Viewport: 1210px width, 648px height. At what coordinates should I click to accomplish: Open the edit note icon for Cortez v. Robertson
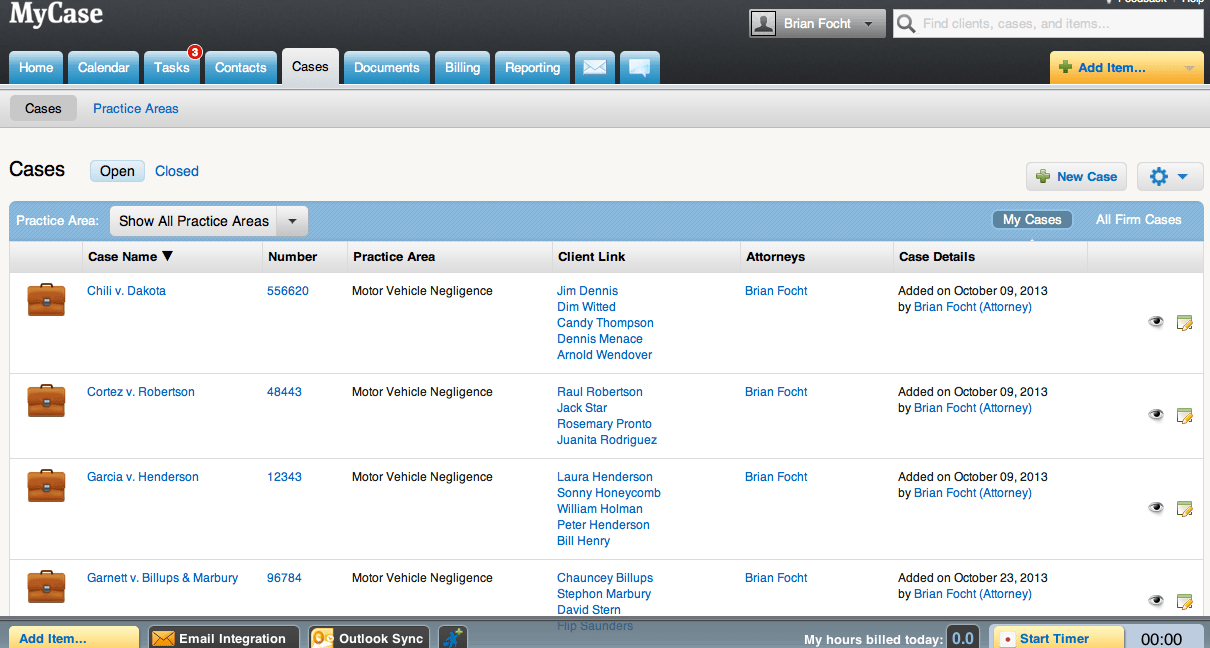tap(1185, 415)
